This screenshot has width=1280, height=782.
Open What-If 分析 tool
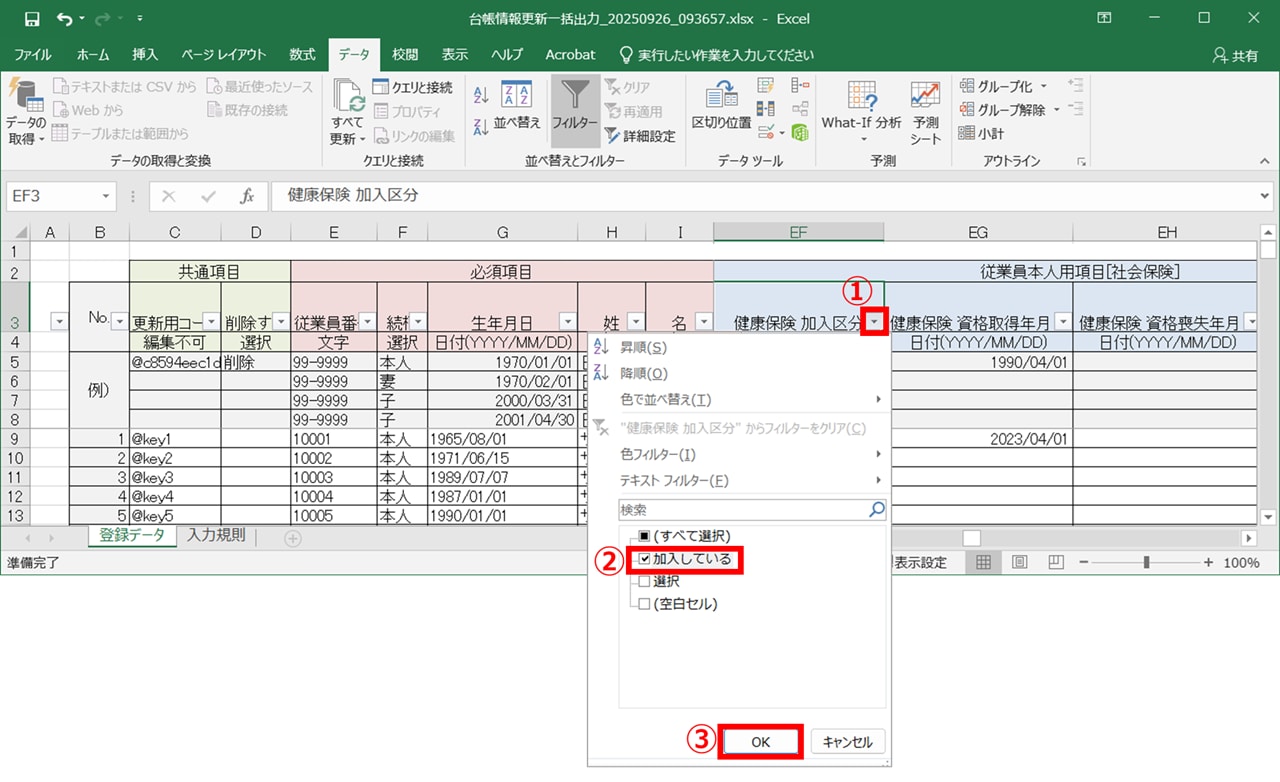tap(861, 105)
